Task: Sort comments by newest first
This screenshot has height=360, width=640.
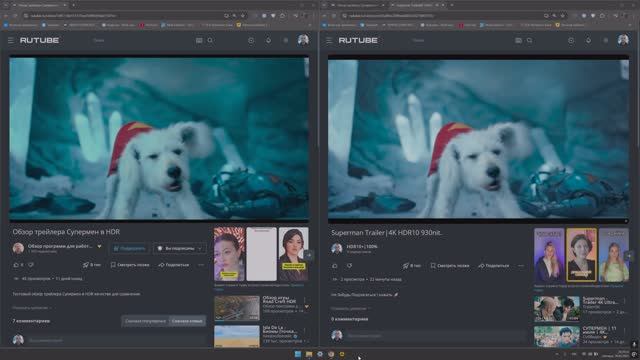Action: click(187, 321)
